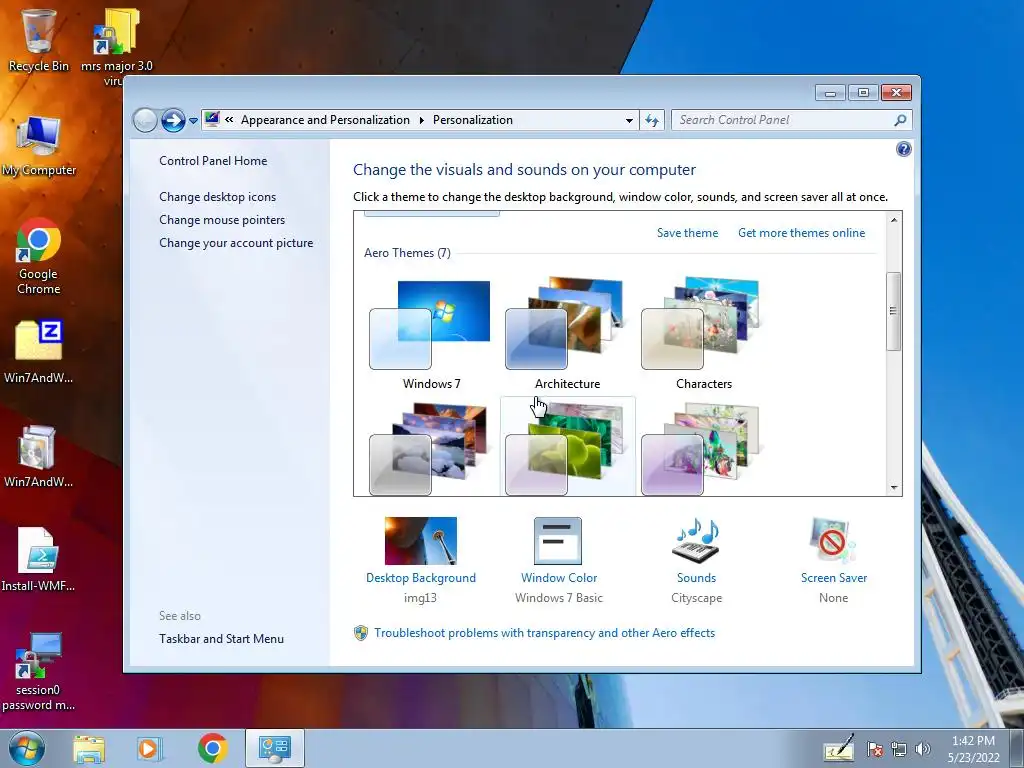Open Windows Media Player from taskbar
This screenshot has width=1024, height=768.
click(x=148, y=749)
